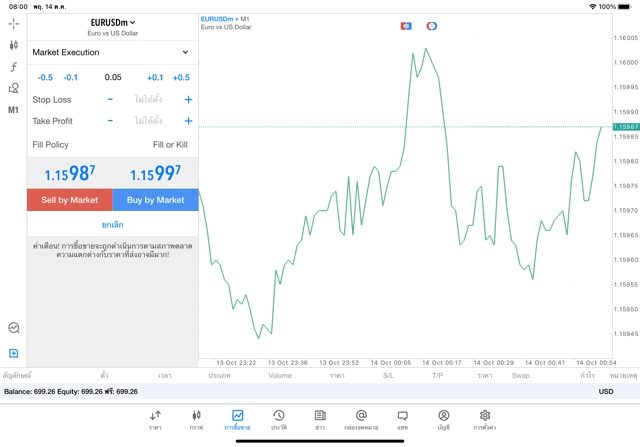The height and width of the screenshot is (447, 640).
Task: Change Fill Policy from Fill or Kill
Action: 113,145
